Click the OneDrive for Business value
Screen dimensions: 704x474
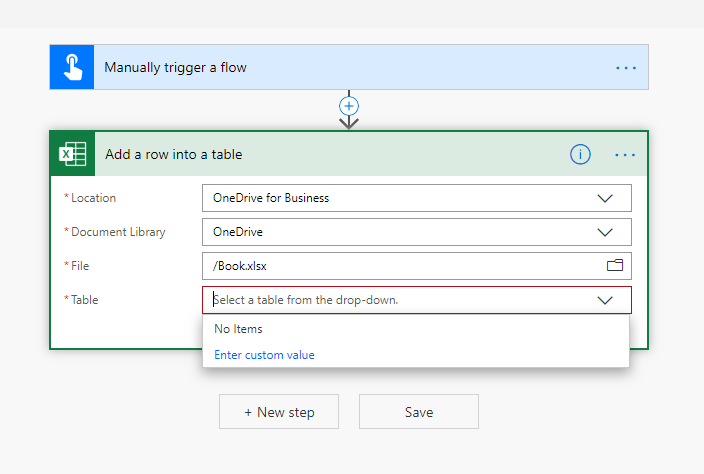click(271, 198)
